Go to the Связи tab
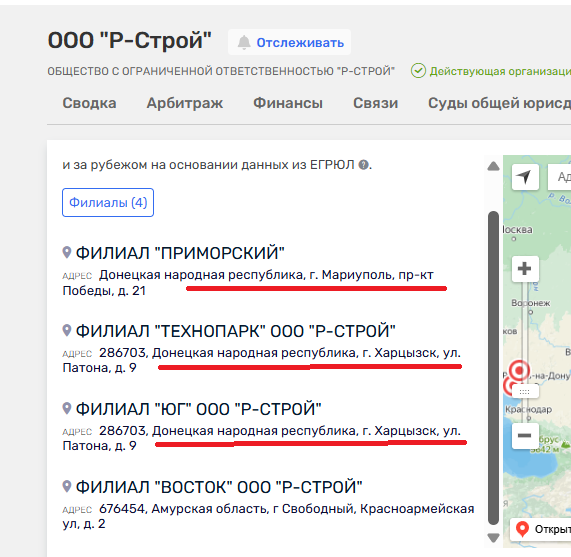This screenshot has width=571, height=557. (x=375, y=103)
